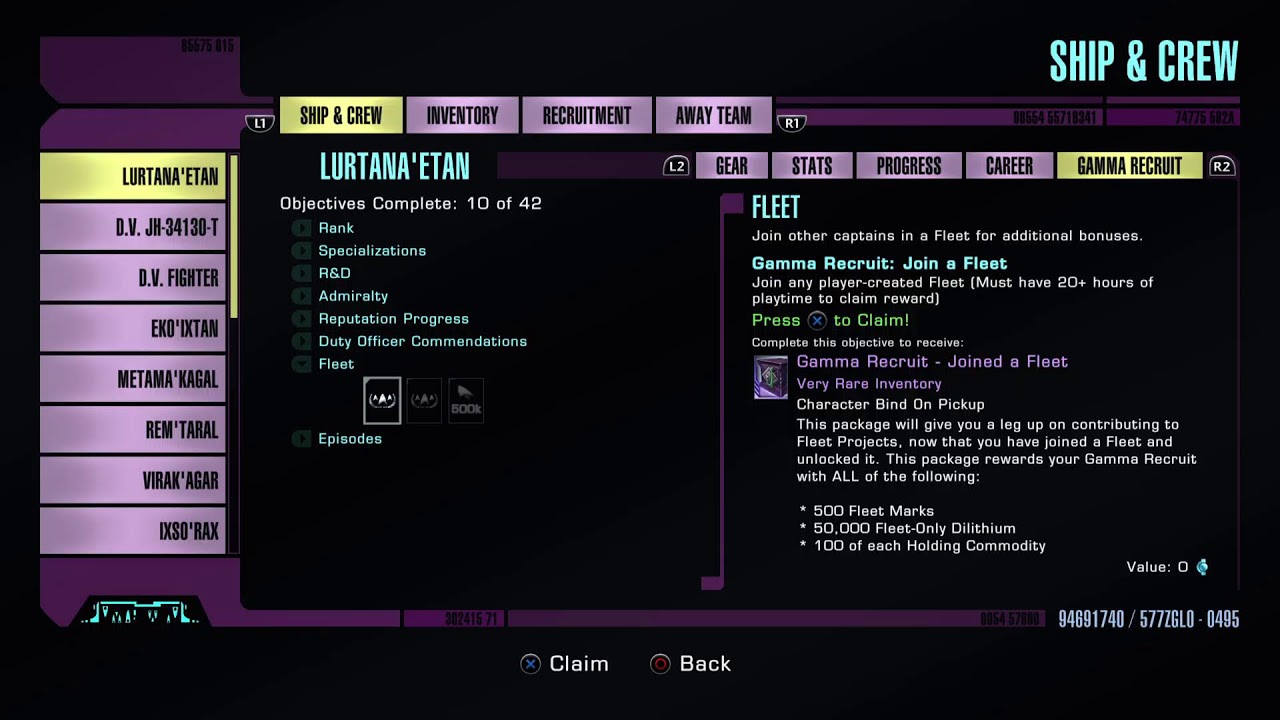Select Eko'Ixtan in the crew list
This screenshot has height=720, width=1280.
click(x=133, y=328)
